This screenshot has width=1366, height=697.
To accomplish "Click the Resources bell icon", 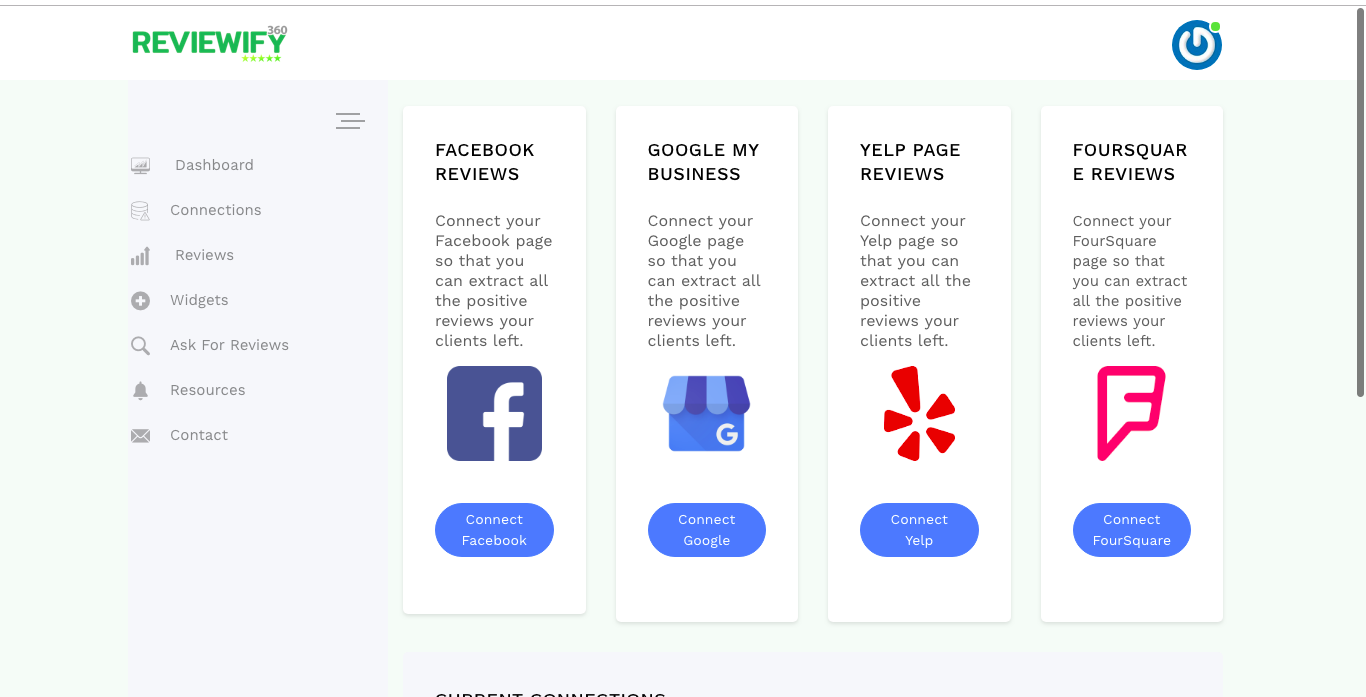I will click(x=140, y=391).
